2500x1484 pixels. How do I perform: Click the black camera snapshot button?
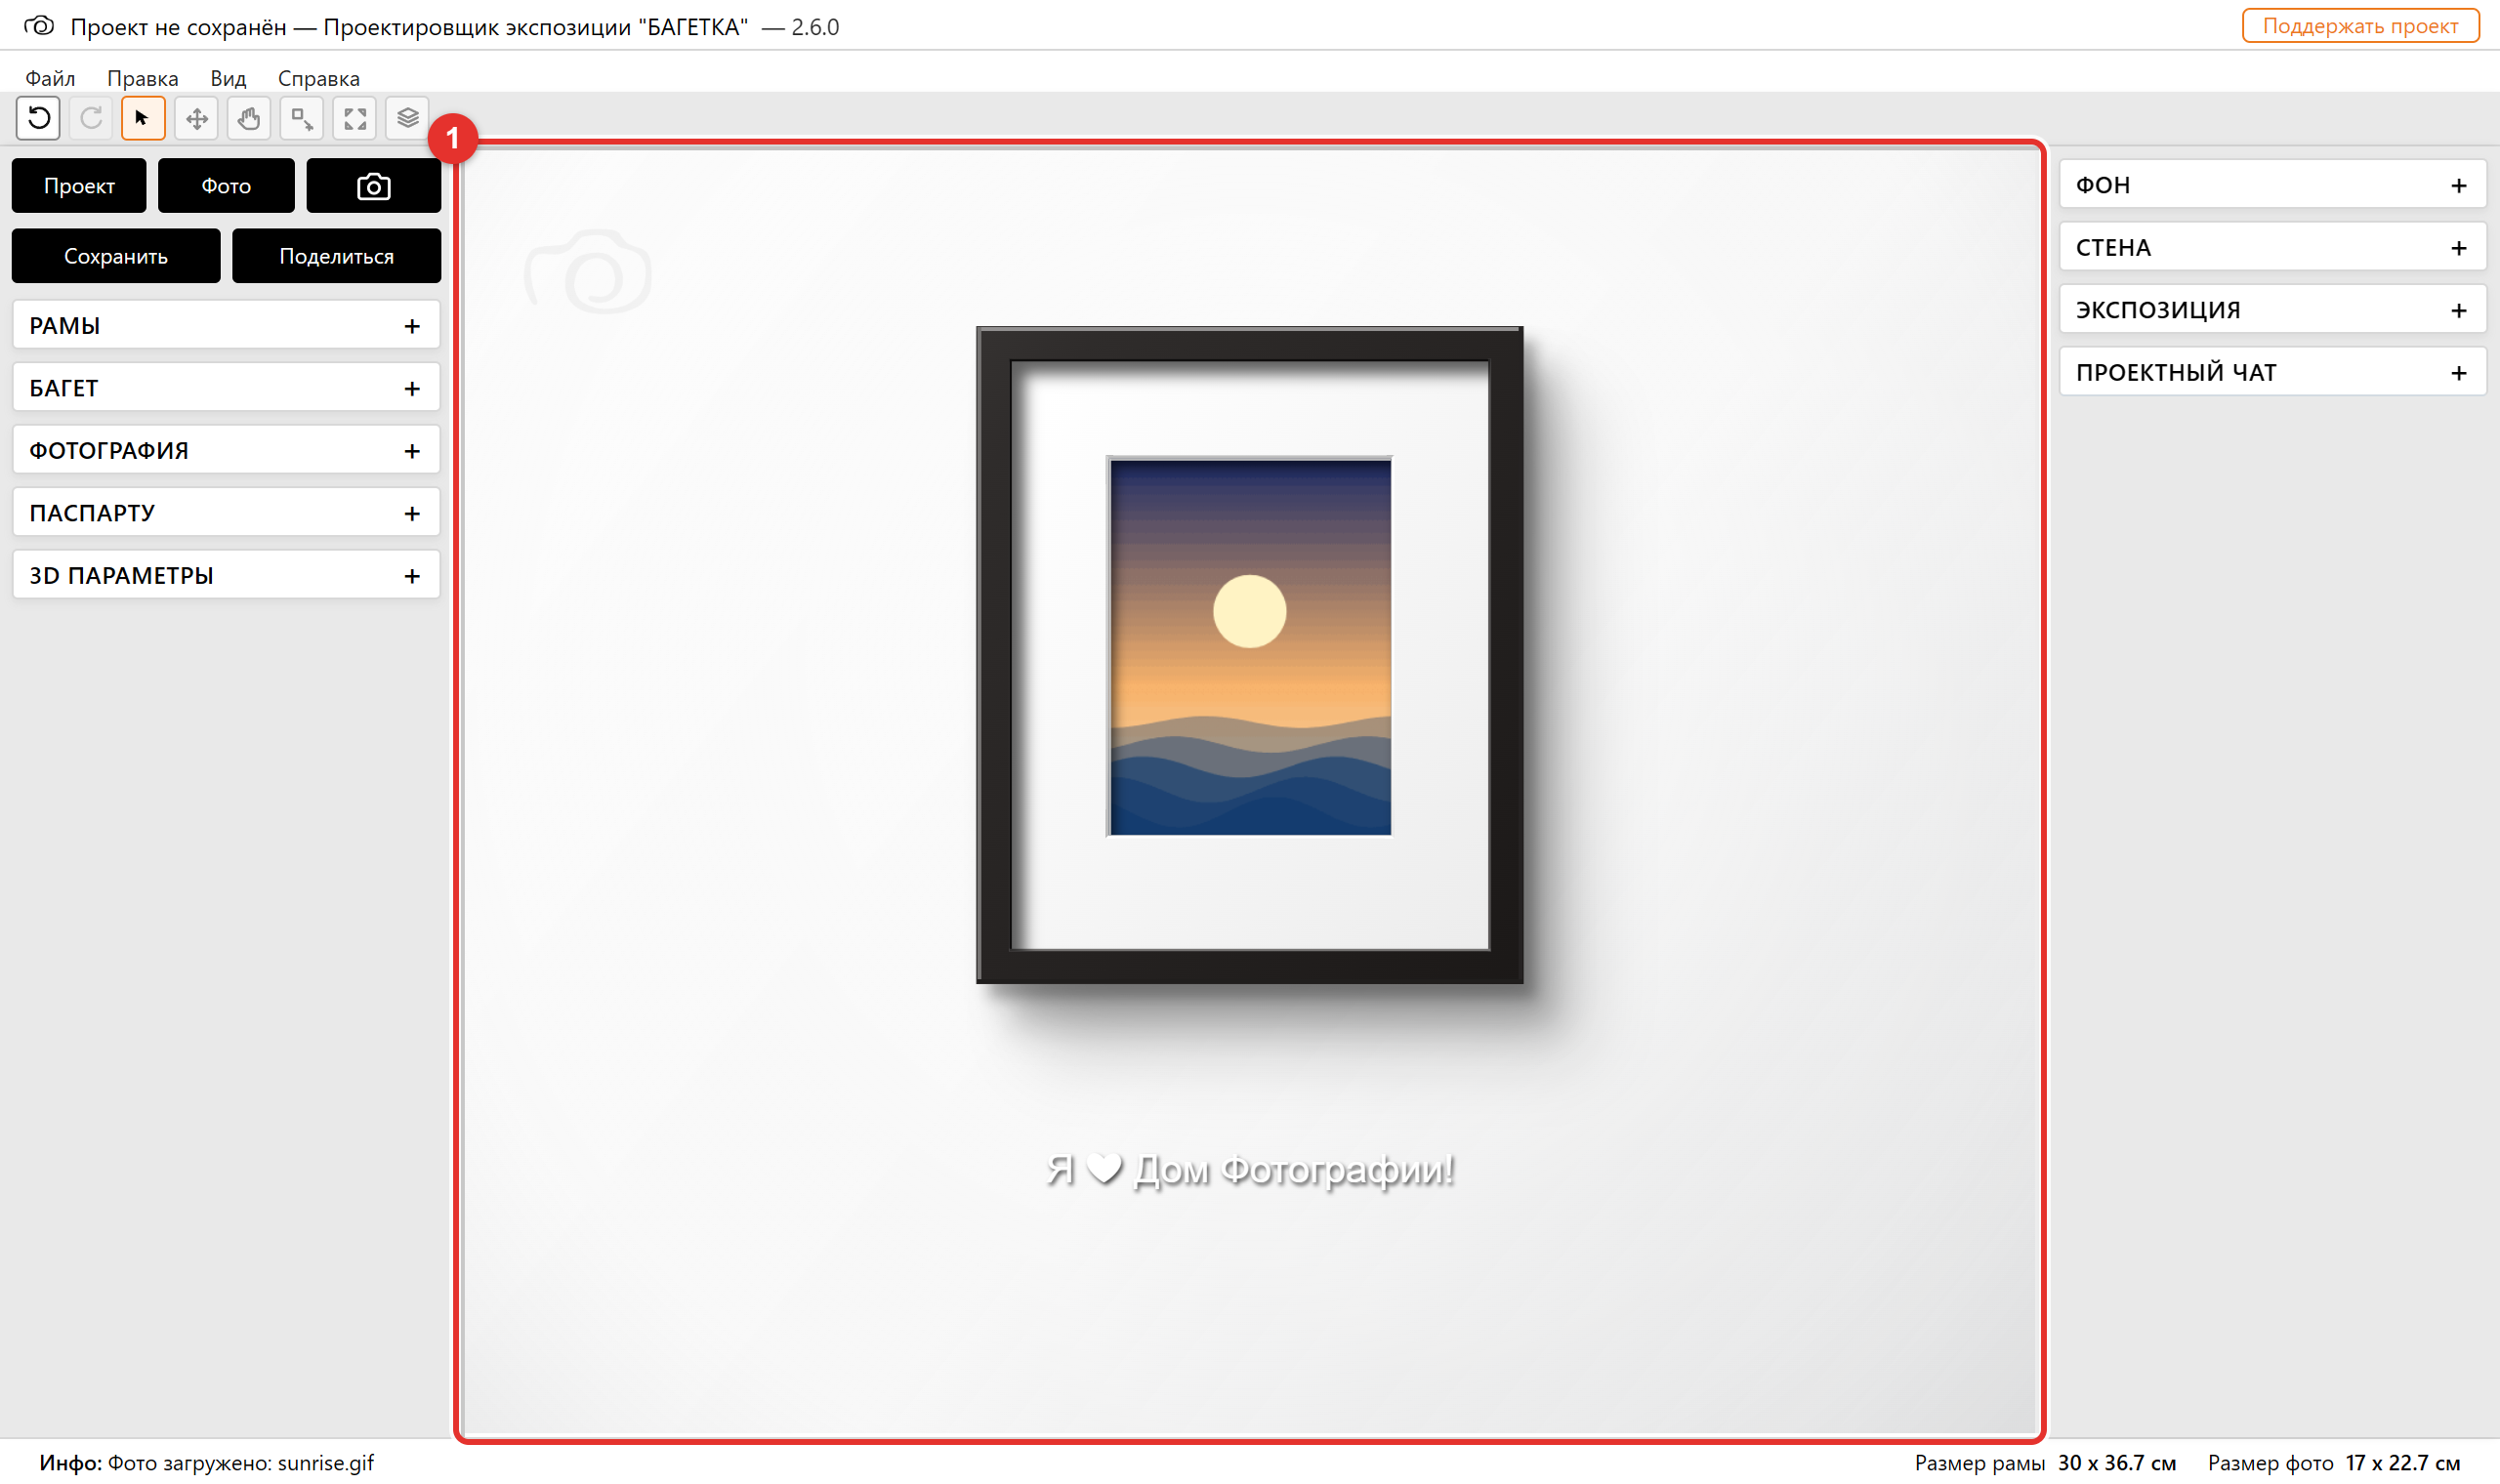pos(373,186)
